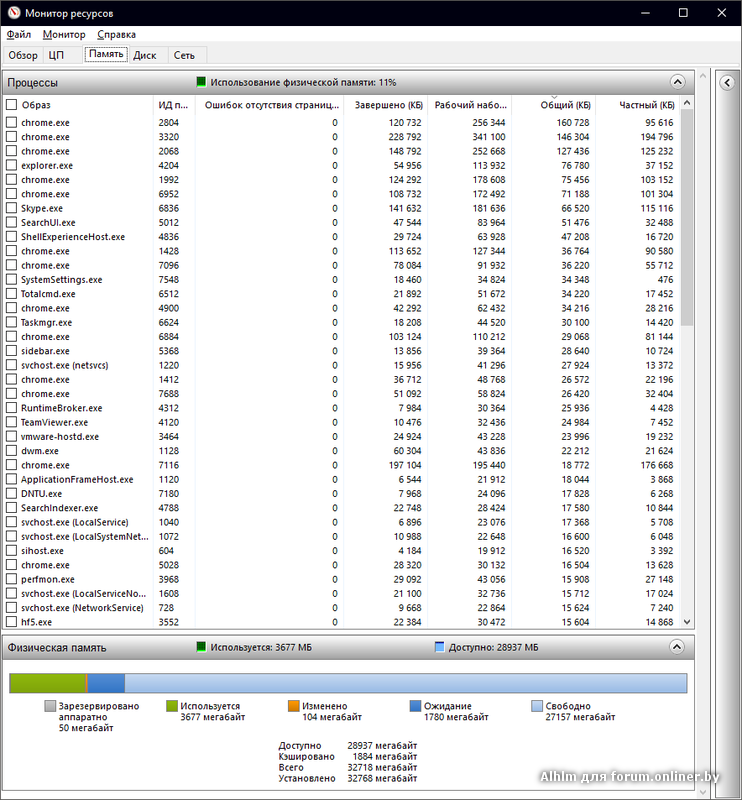The image size is (742, 800).
Task: Check the vmware-hostd.exe checkbox
Action: 11,437
